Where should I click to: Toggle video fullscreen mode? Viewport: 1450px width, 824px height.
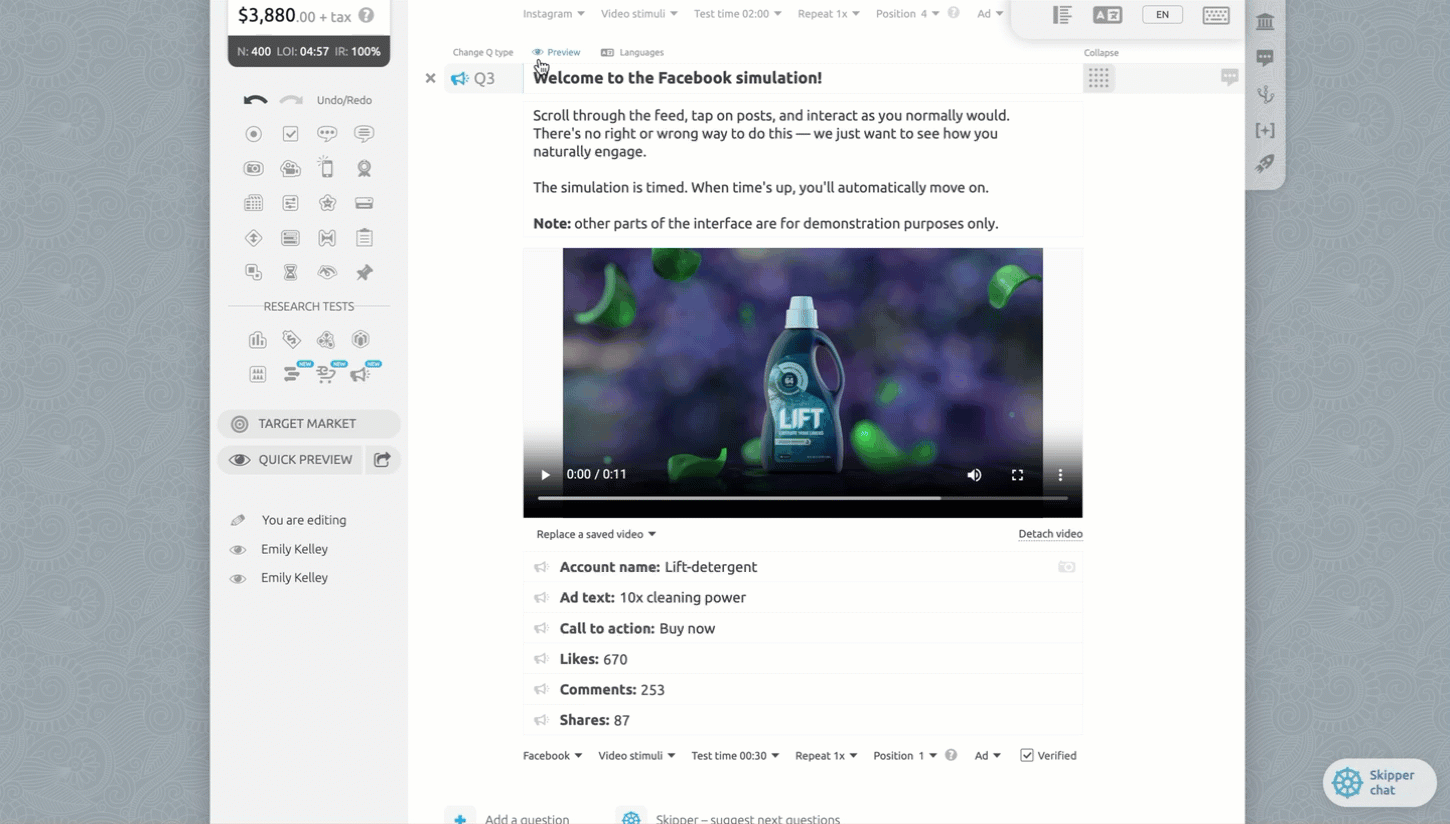(1017, 475)
